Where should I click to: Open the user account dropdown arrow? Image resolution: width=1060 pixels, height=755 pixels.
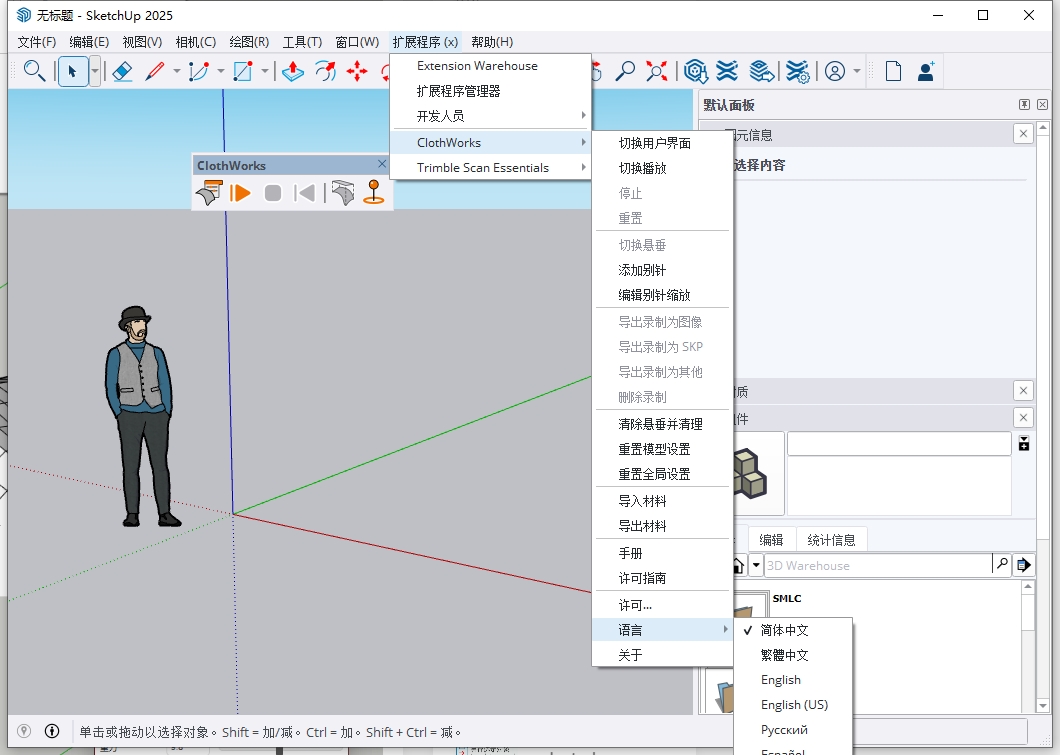pyautogui.click(x=857, y=71)
